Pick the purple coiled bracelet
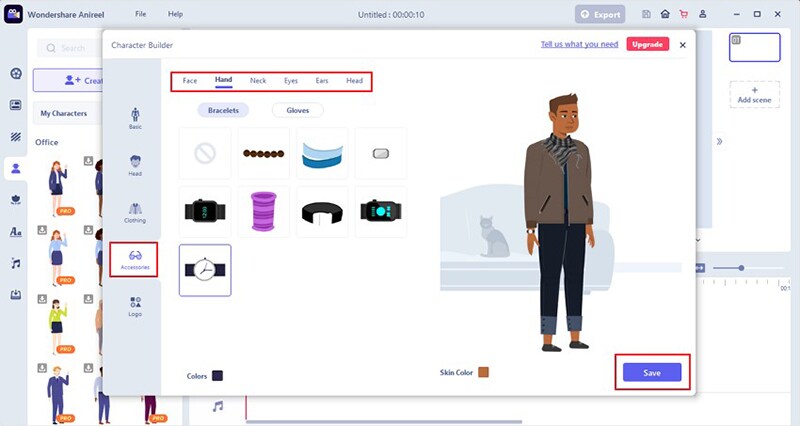 tap(264, 211)
